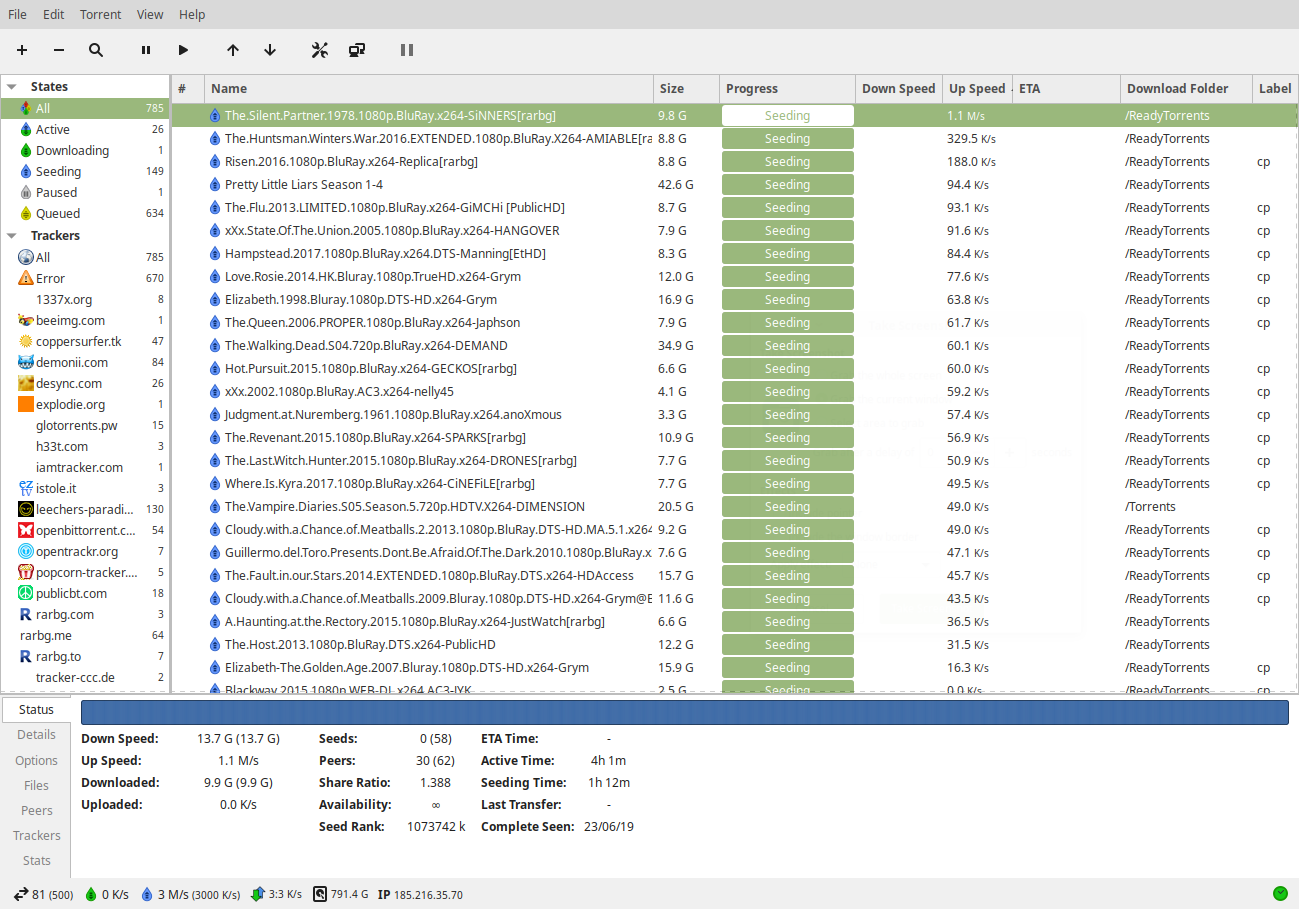
Task: Click the Pretty Little Liars Seeding progress bar
Action: tap(787, 185)
